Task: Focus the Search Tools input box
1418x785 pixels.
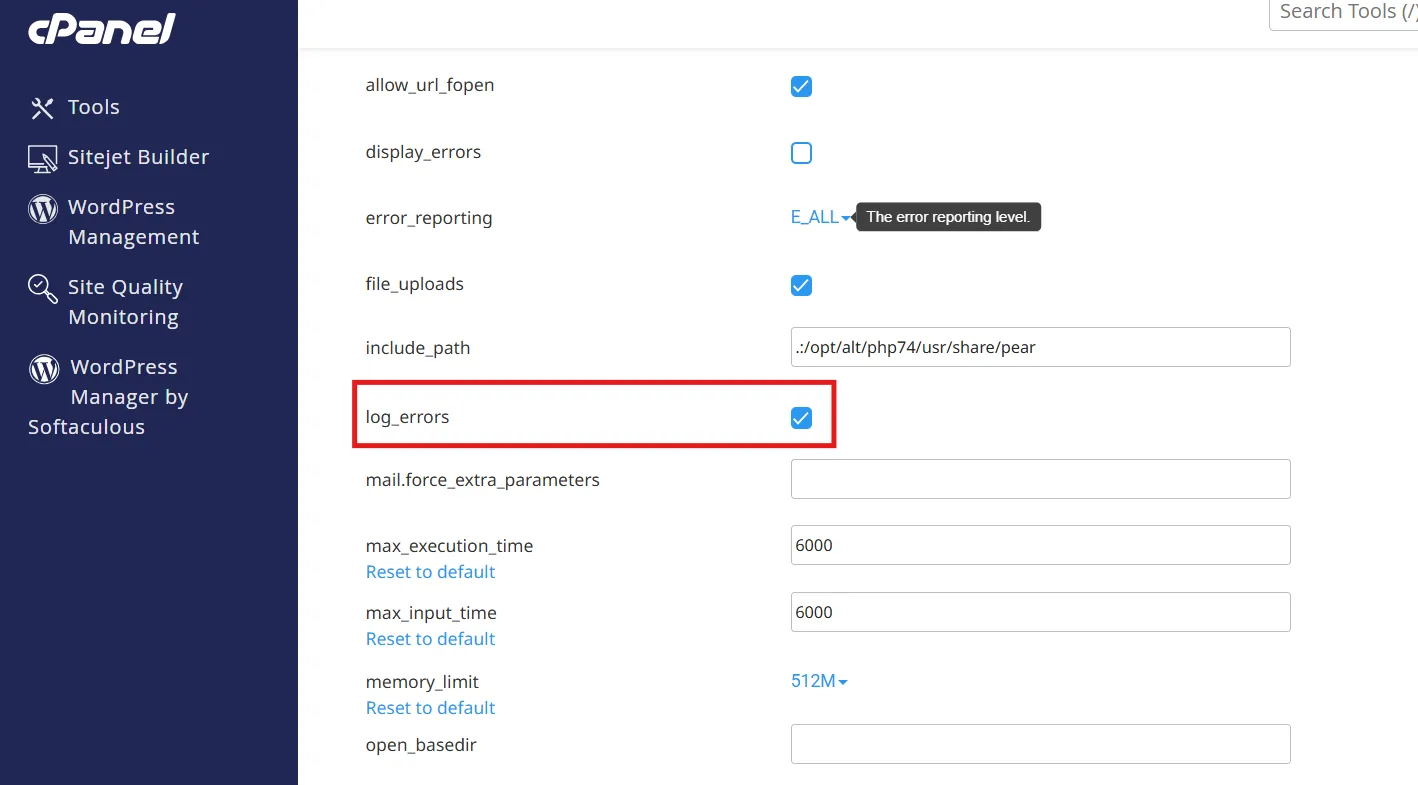Action: pos(1343,13)
